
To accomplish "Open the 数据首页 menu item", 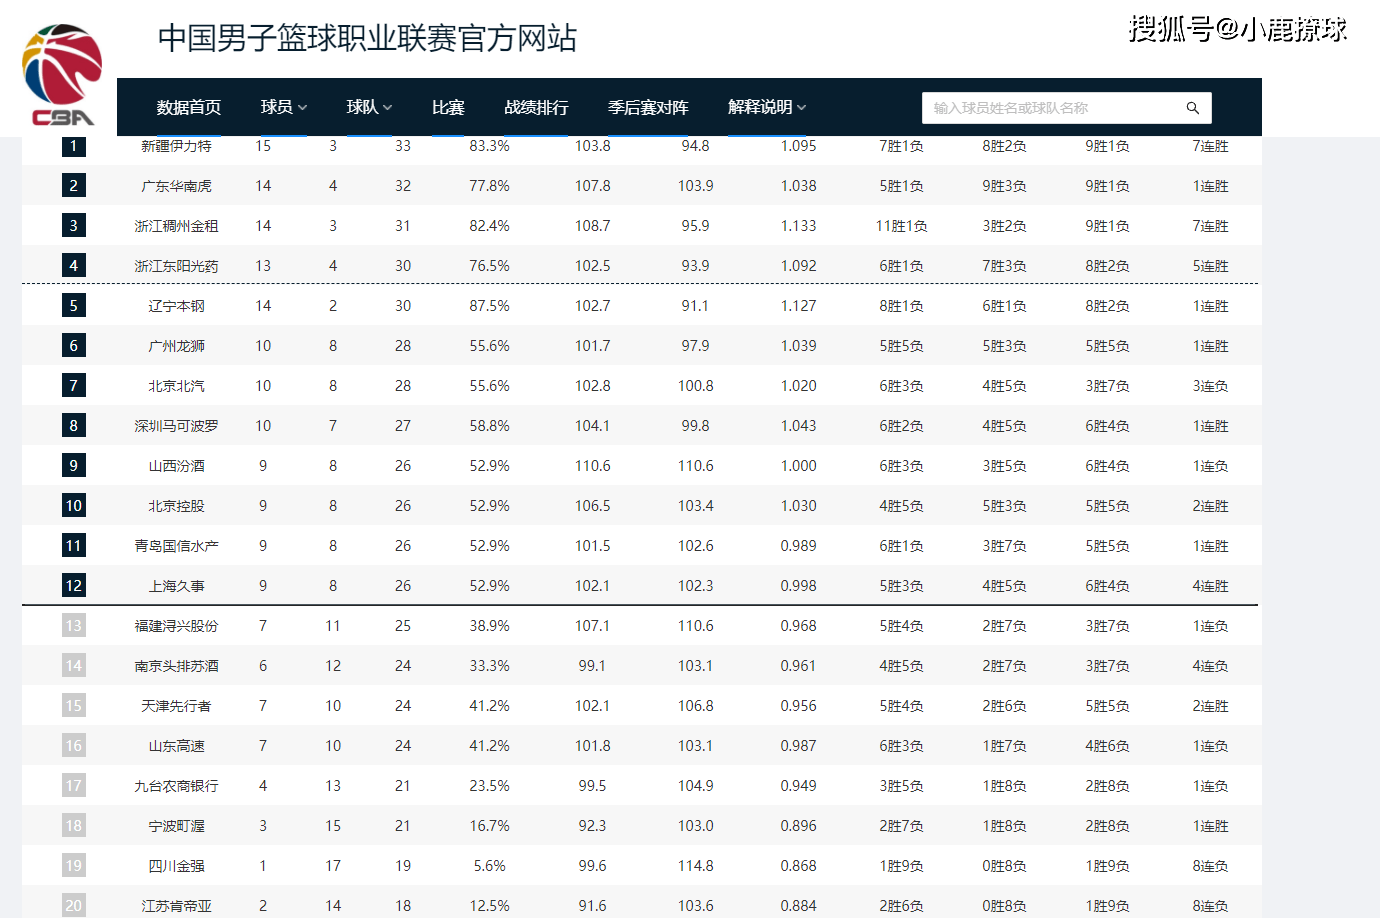I will pyautogui.click(x=189, y=107).
